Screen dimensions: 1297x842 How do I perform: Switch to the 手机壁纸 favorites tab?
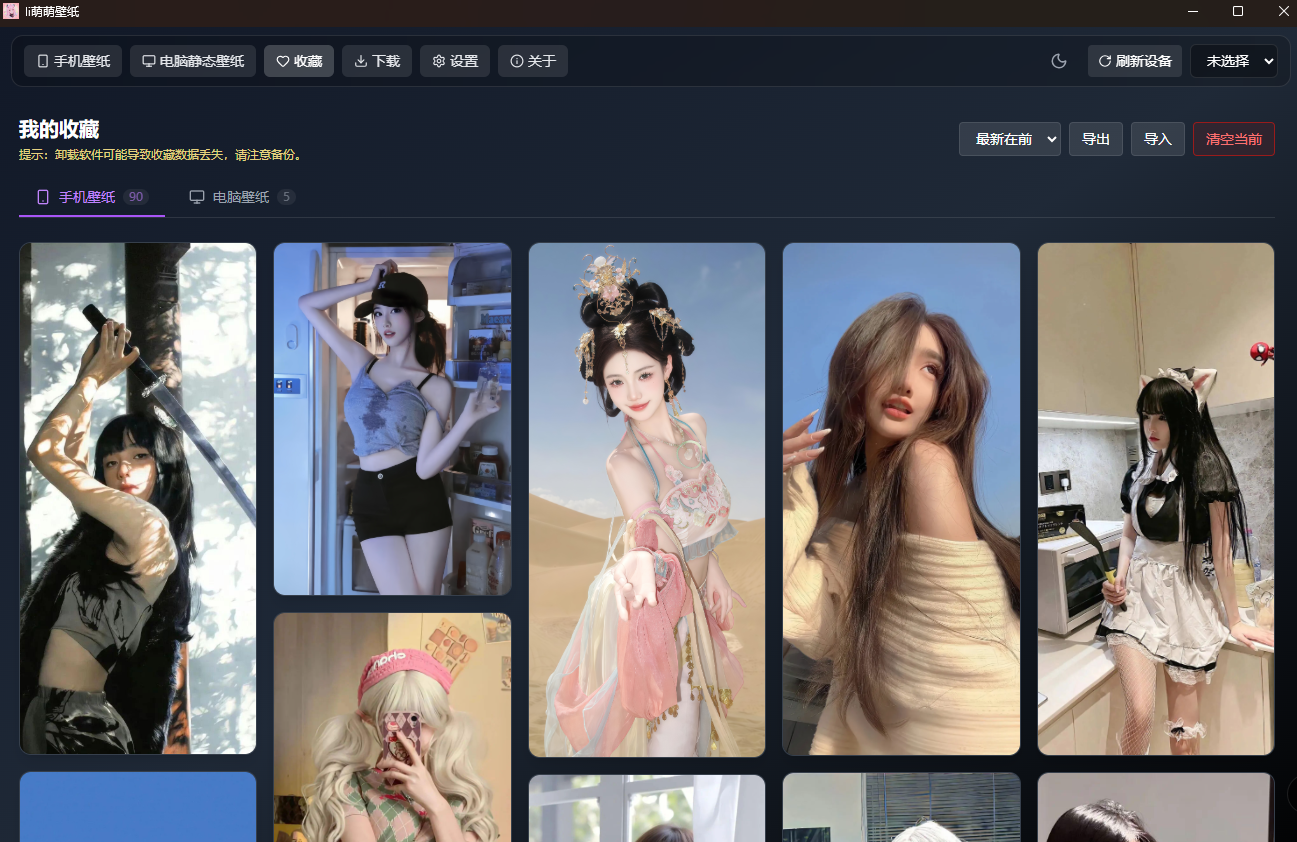91,197
